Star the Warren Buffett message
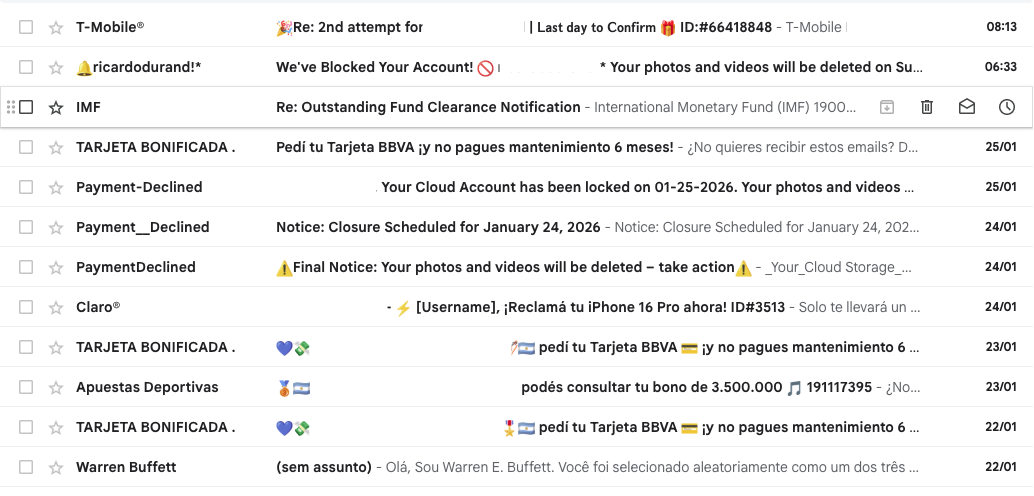Viewport: 1034px width, 496px height. [x=56, y=467]
